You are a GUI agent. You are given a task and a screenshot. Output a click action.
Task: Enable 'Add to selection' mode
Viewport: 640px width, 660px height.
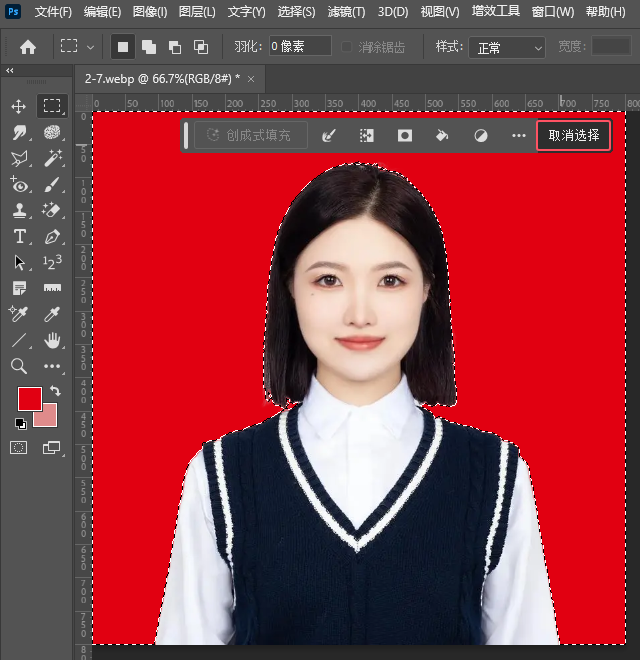tap(149, 47)
